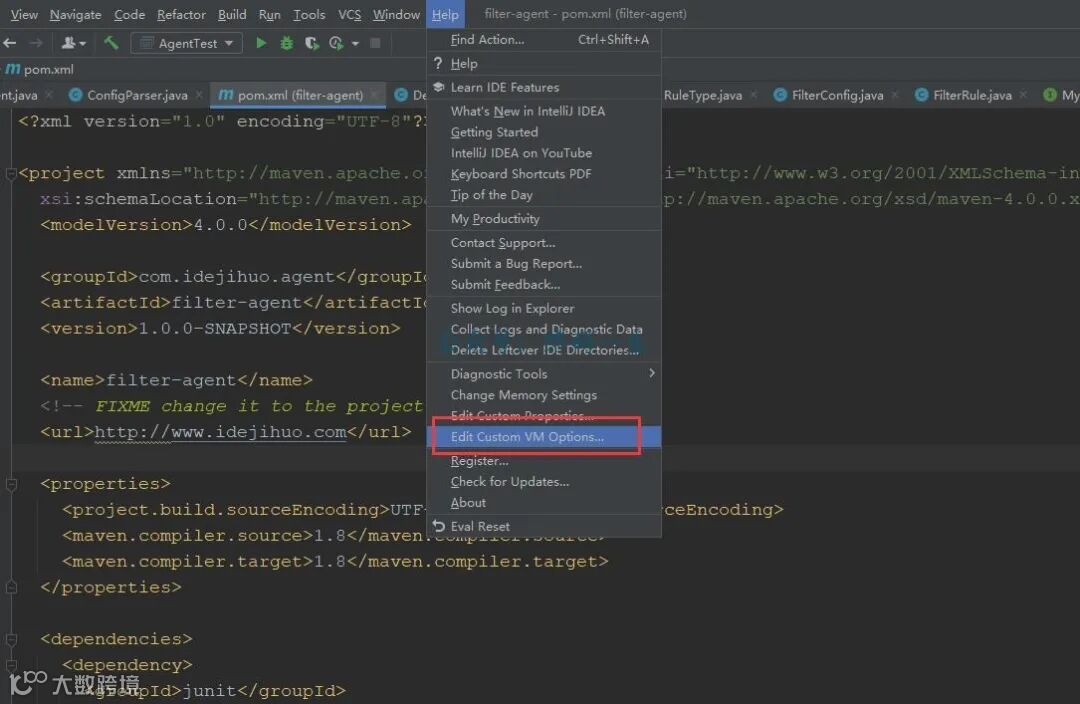Select Edit Custom Properties

tap(544, 415)
